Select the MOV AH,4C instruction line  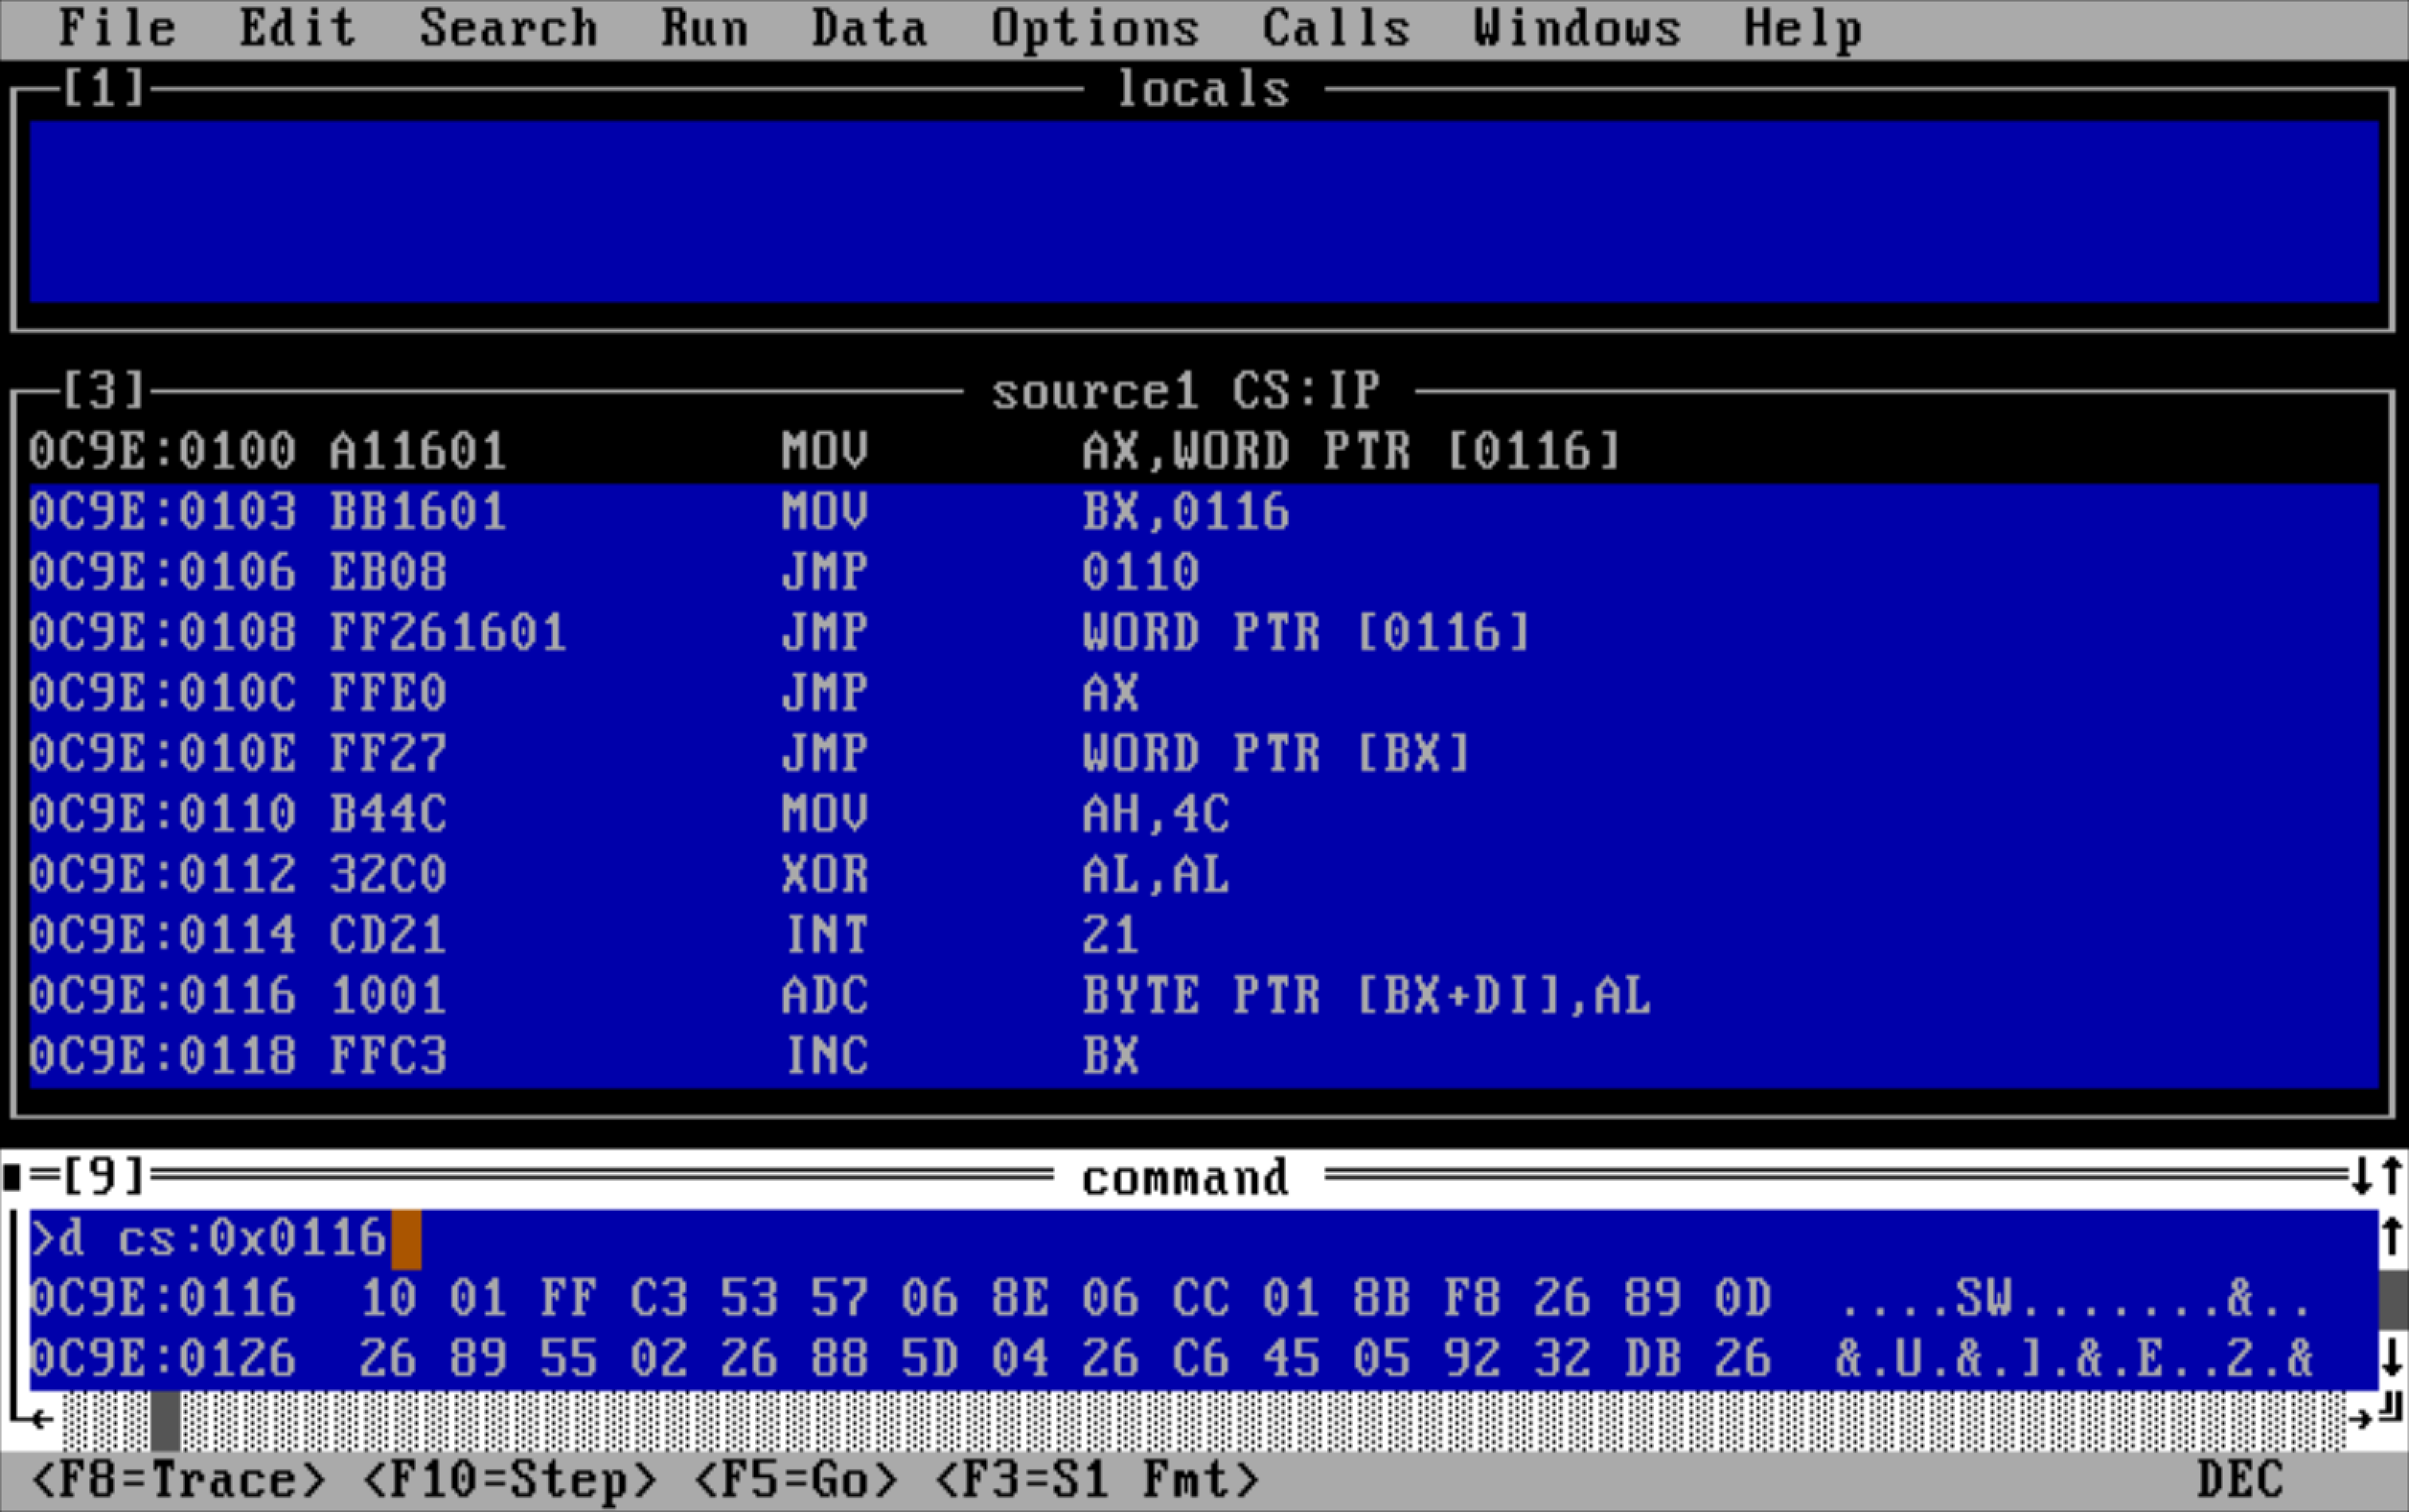coord(1203,814)
